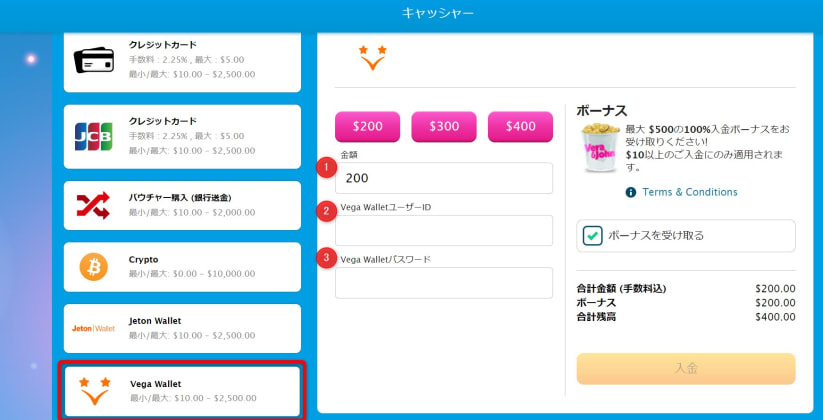823x420 pixels.
Task: Click the クレジットカード label on the JCB card
Action: (x=163, y=121)
